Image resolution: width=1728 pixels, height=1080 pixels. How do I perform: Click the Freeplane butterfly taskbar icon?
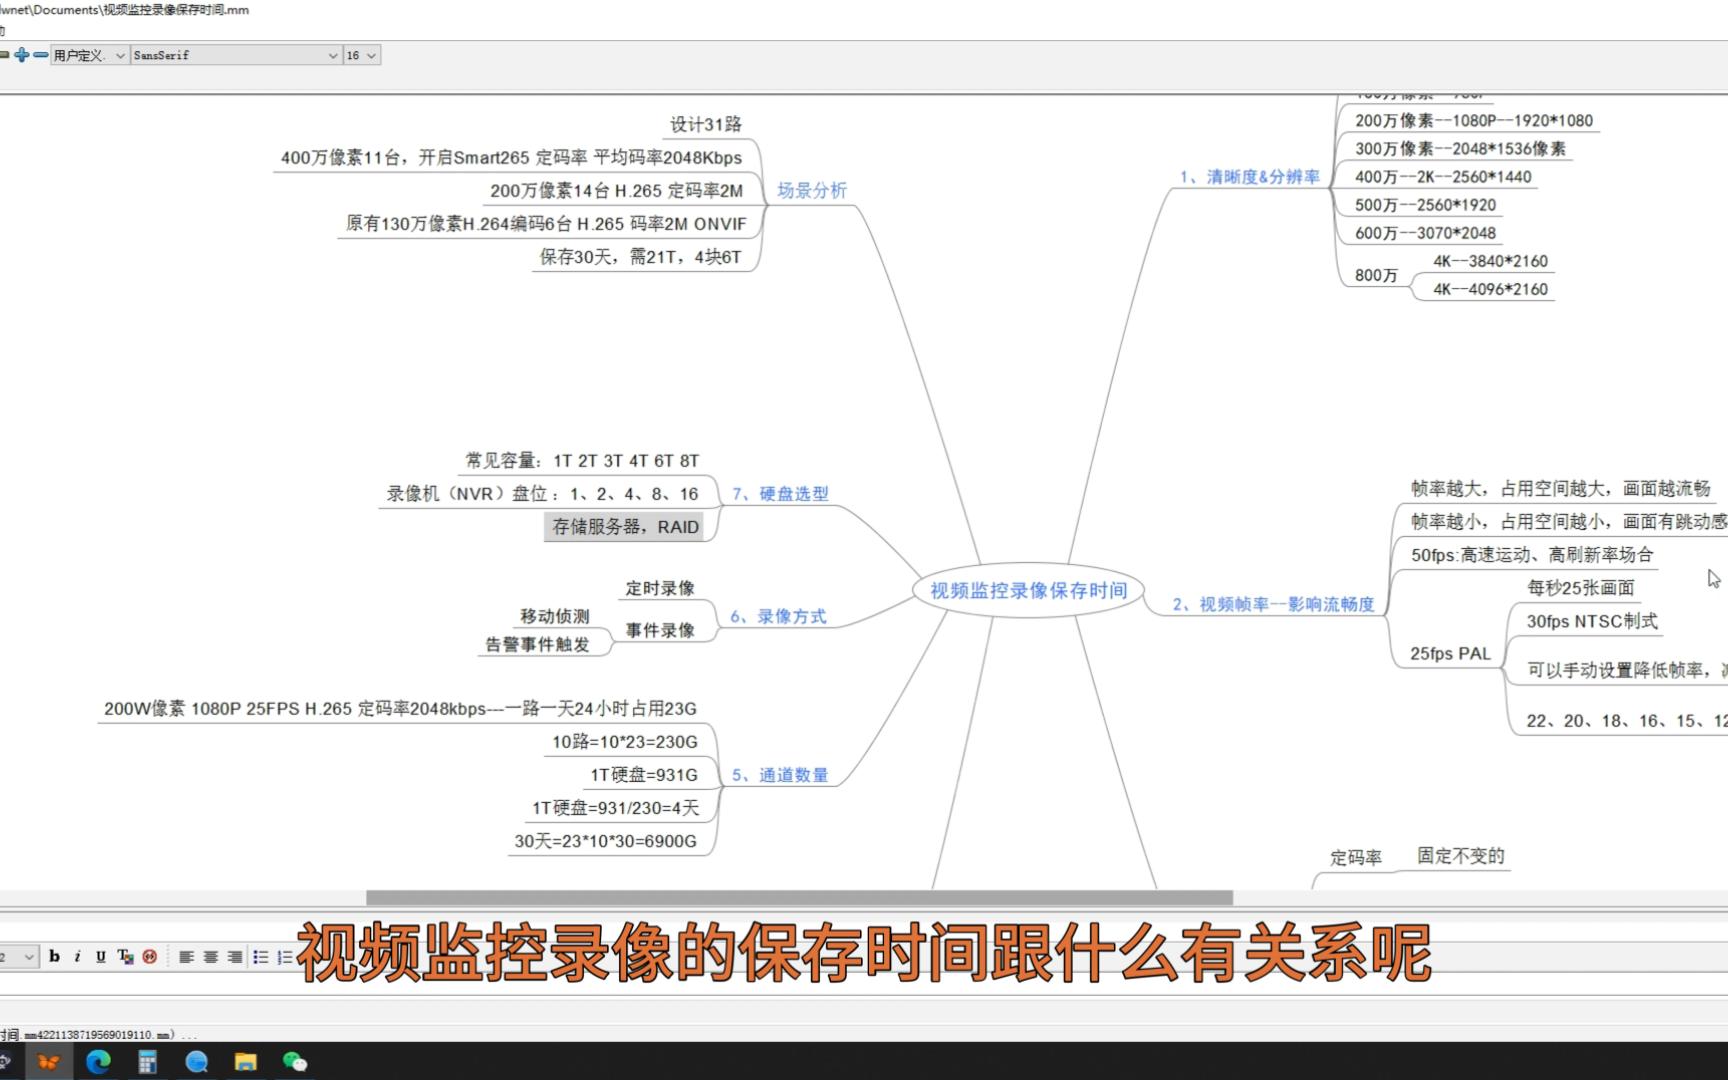pos(48,1062)
